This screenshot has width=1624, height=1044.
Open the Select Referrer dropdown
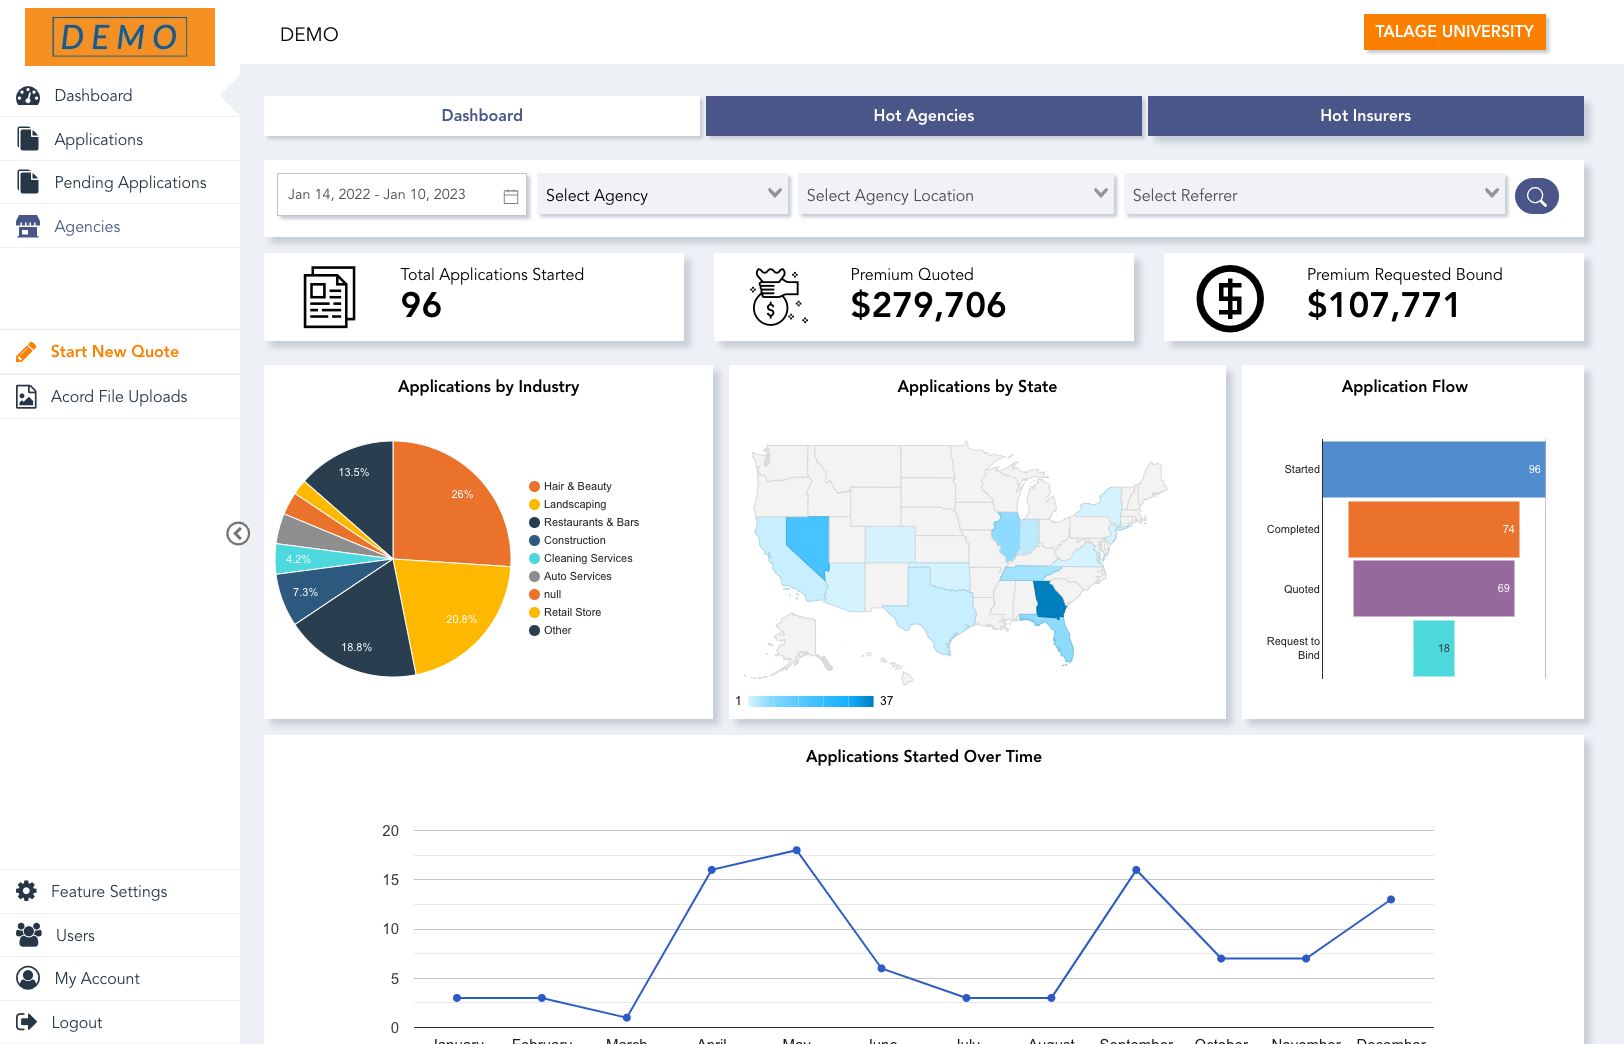[x=1314, y=195]
